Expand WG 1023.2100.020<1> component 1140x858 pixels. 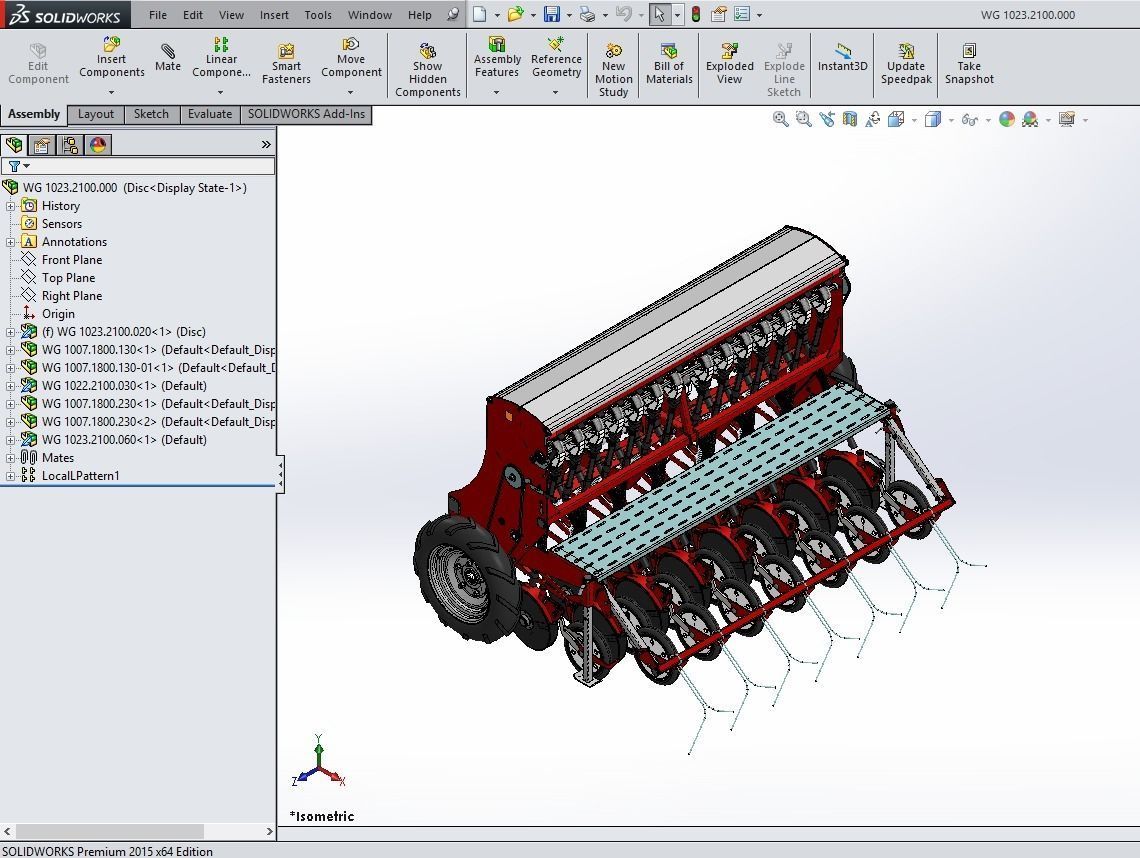coord(10,332)
